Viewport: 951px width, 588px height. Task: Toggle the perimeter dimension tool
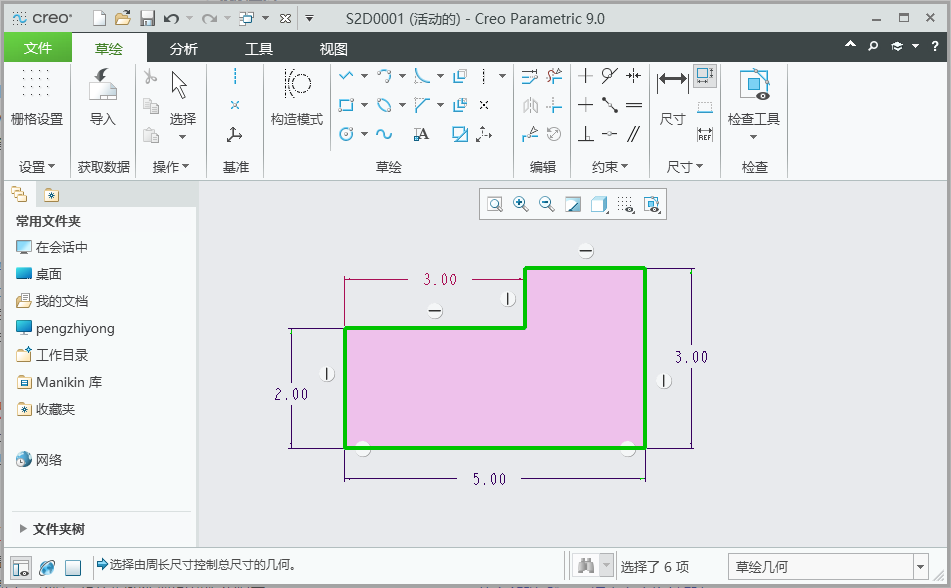pyautogui.click(x=705, y=76)
